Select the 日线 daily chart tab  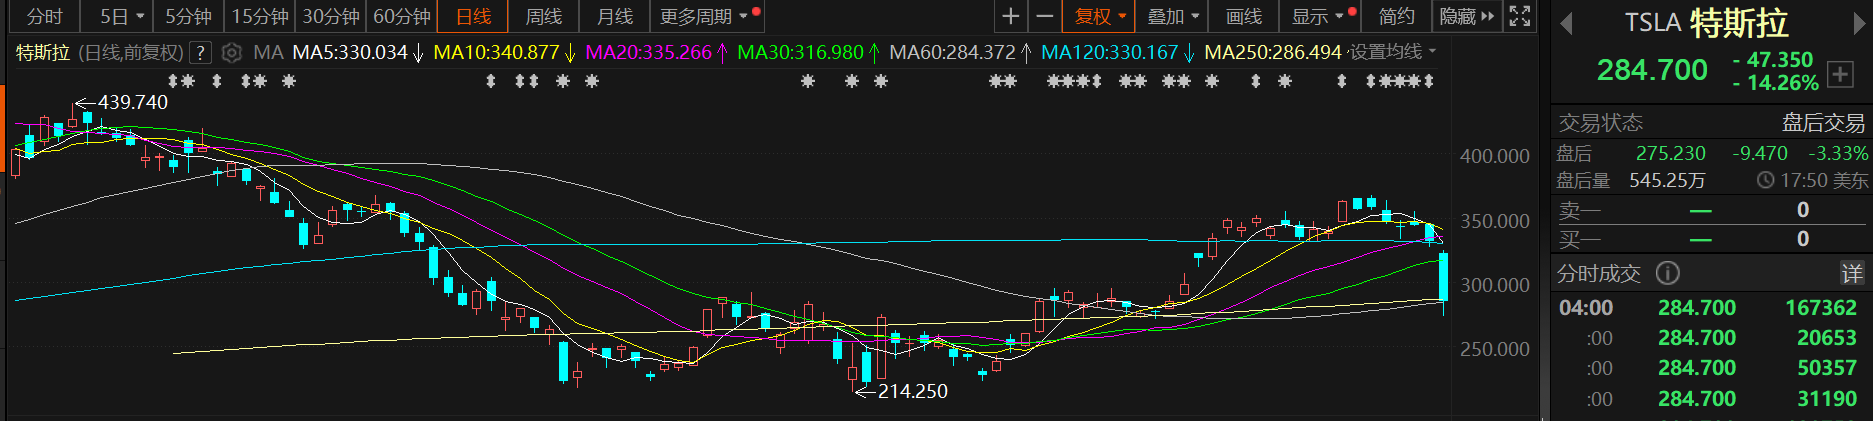point(473,16)
